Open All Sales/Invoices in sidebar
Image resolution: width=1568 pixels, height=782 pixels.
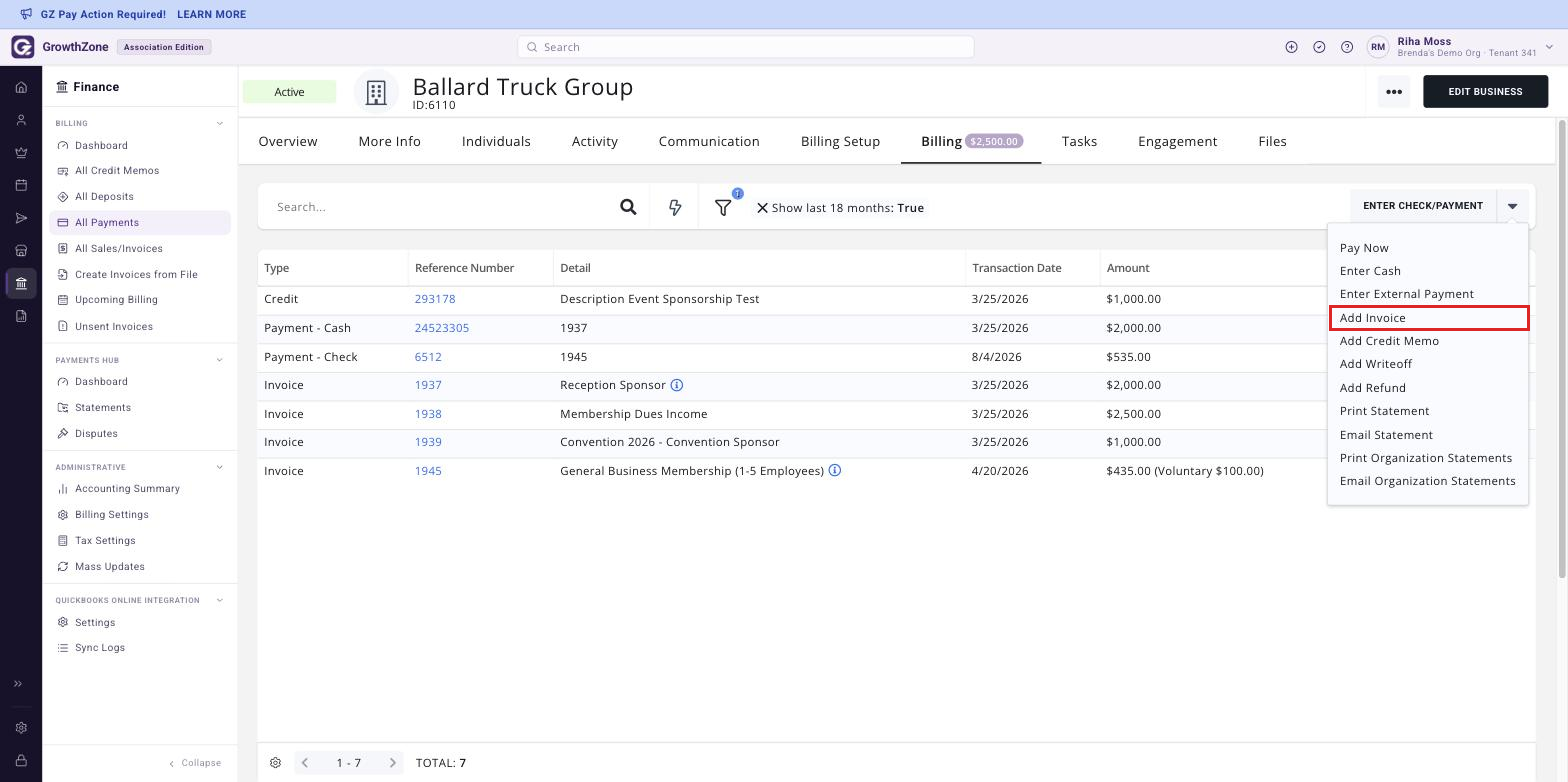118,248
